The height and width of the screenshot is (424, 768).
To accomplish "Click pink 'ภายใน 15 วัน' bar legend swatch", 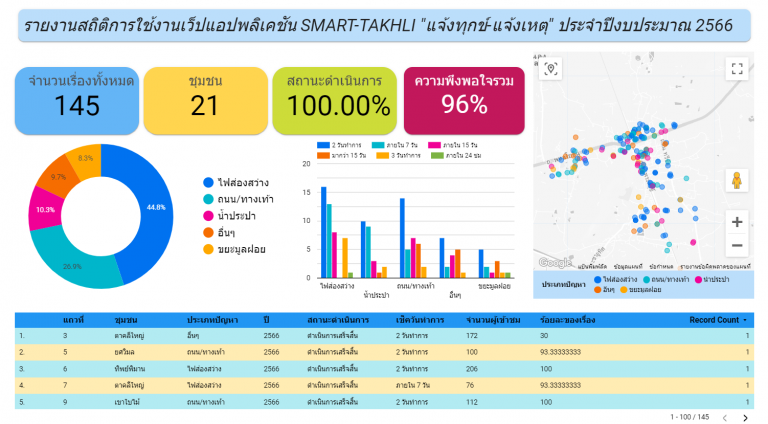I will 434,145.
